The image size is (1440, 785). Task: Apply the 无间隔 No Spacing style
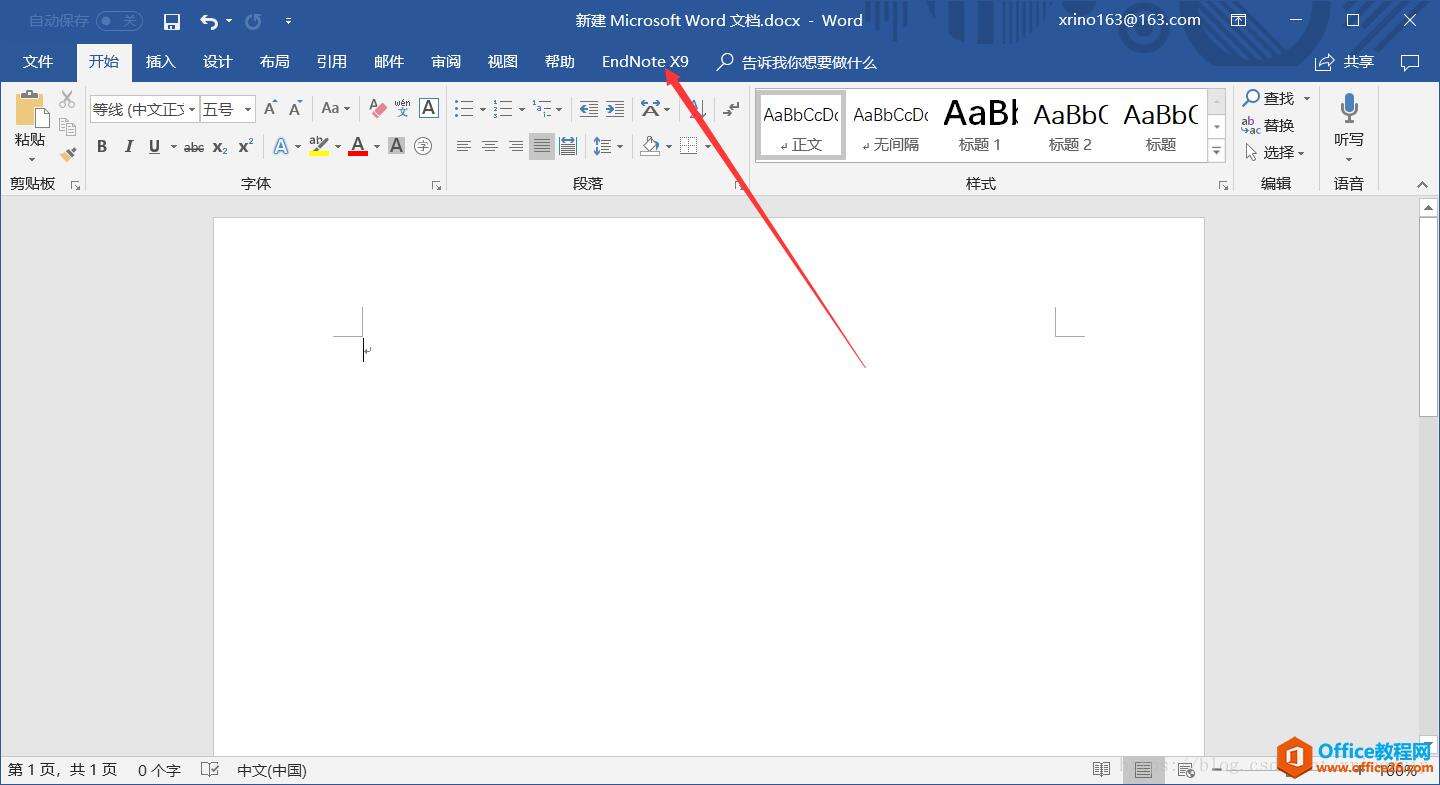890,125
